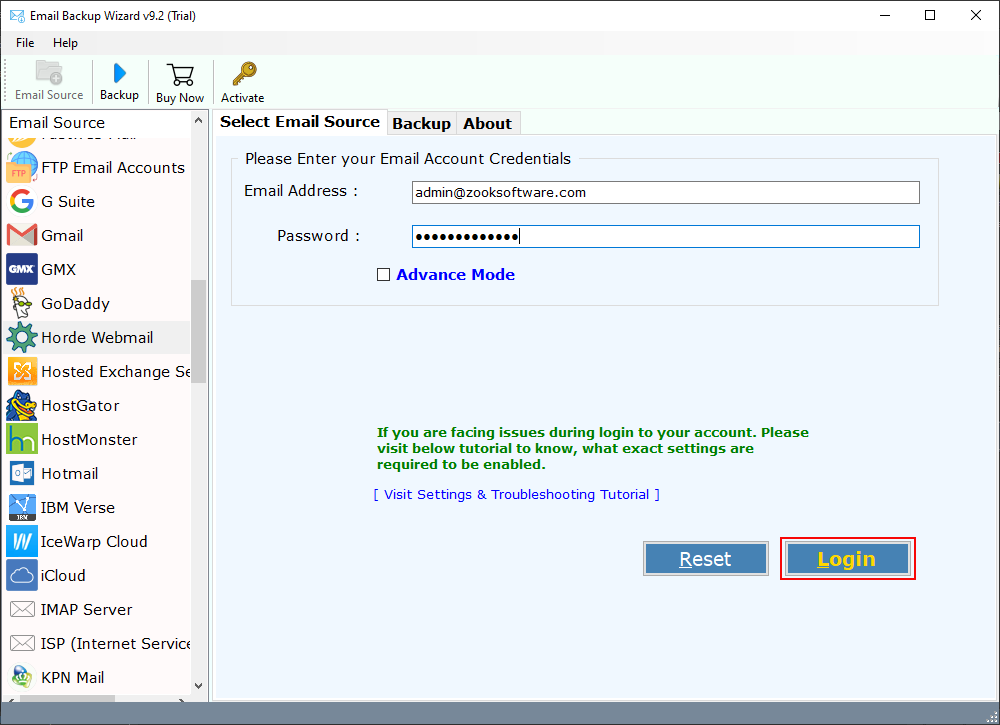Viewport: 1000px width, 725px height.
Task: Select the IceWarp Cloud icon
Action: point(22,541)
